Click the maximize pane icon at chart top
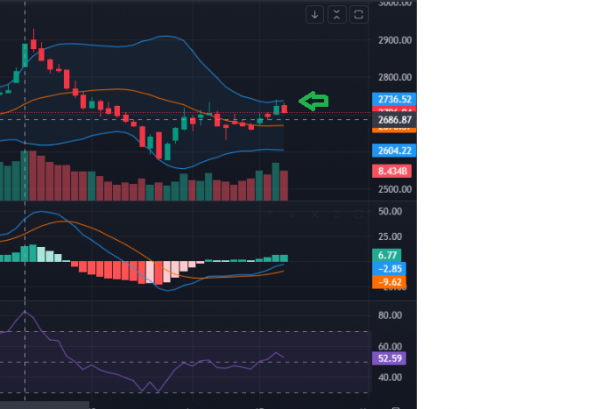This screenshot has width=606, height=409. coord(359,14)
